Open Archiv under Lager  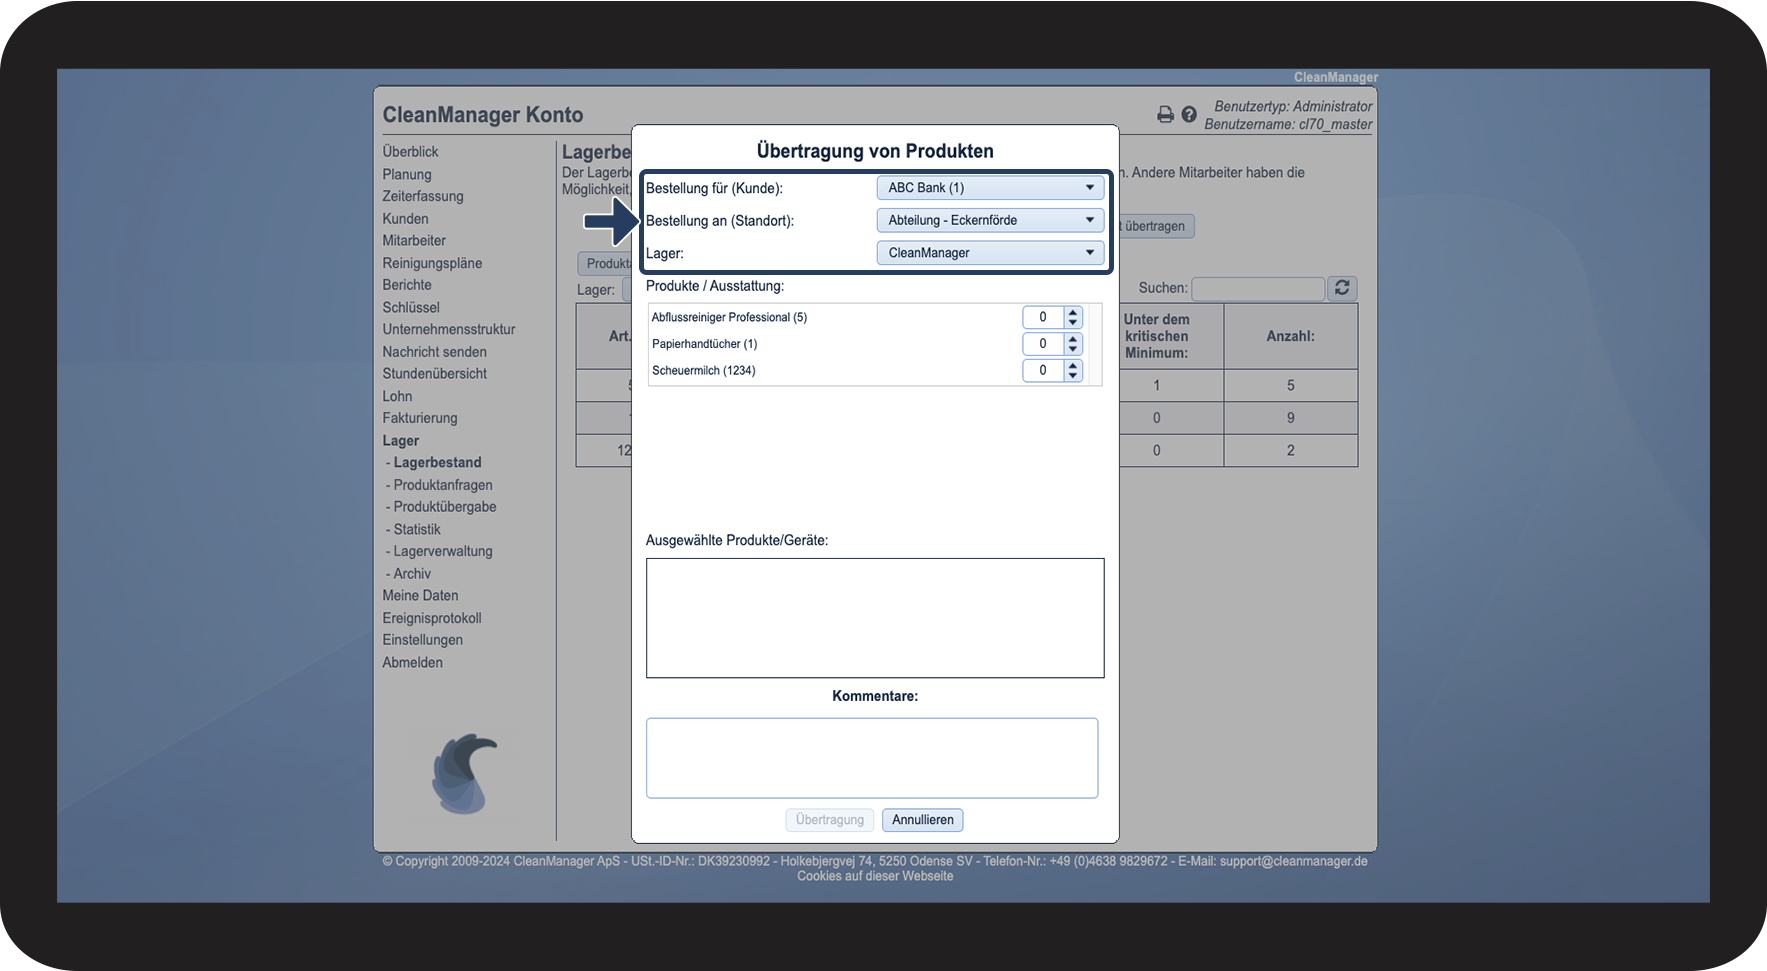(x=412, y=574)
